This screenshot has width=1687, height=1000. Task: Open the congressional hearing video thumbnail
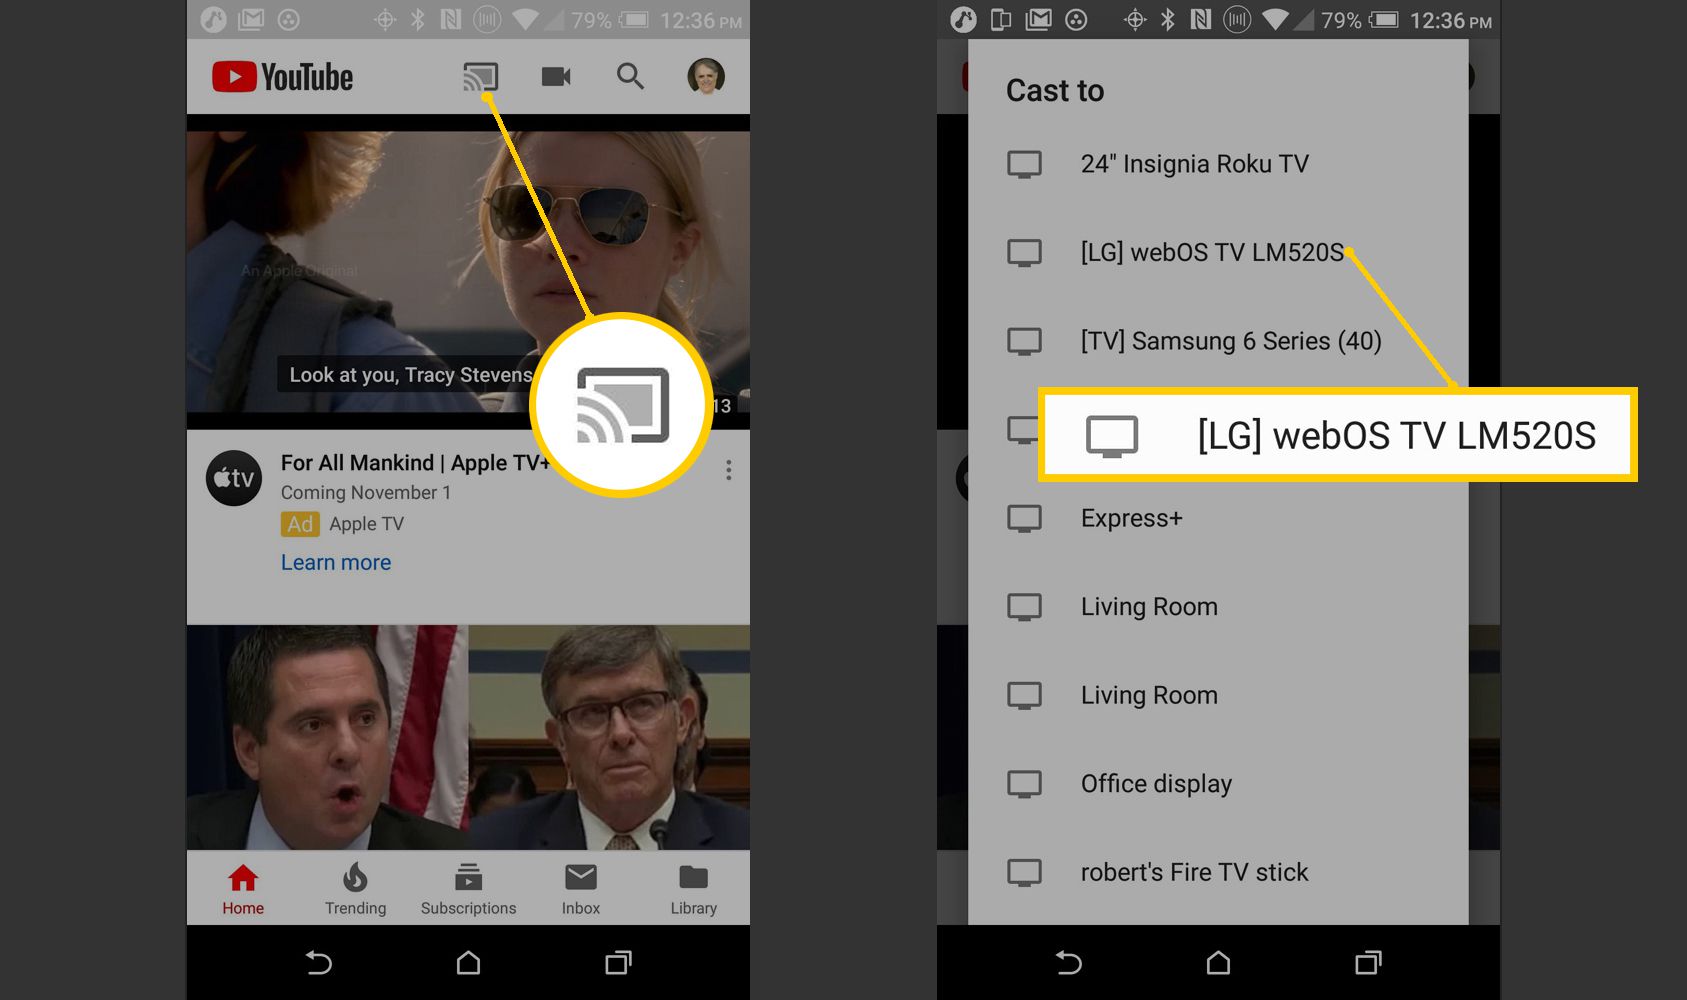click(x=468, y=738)
